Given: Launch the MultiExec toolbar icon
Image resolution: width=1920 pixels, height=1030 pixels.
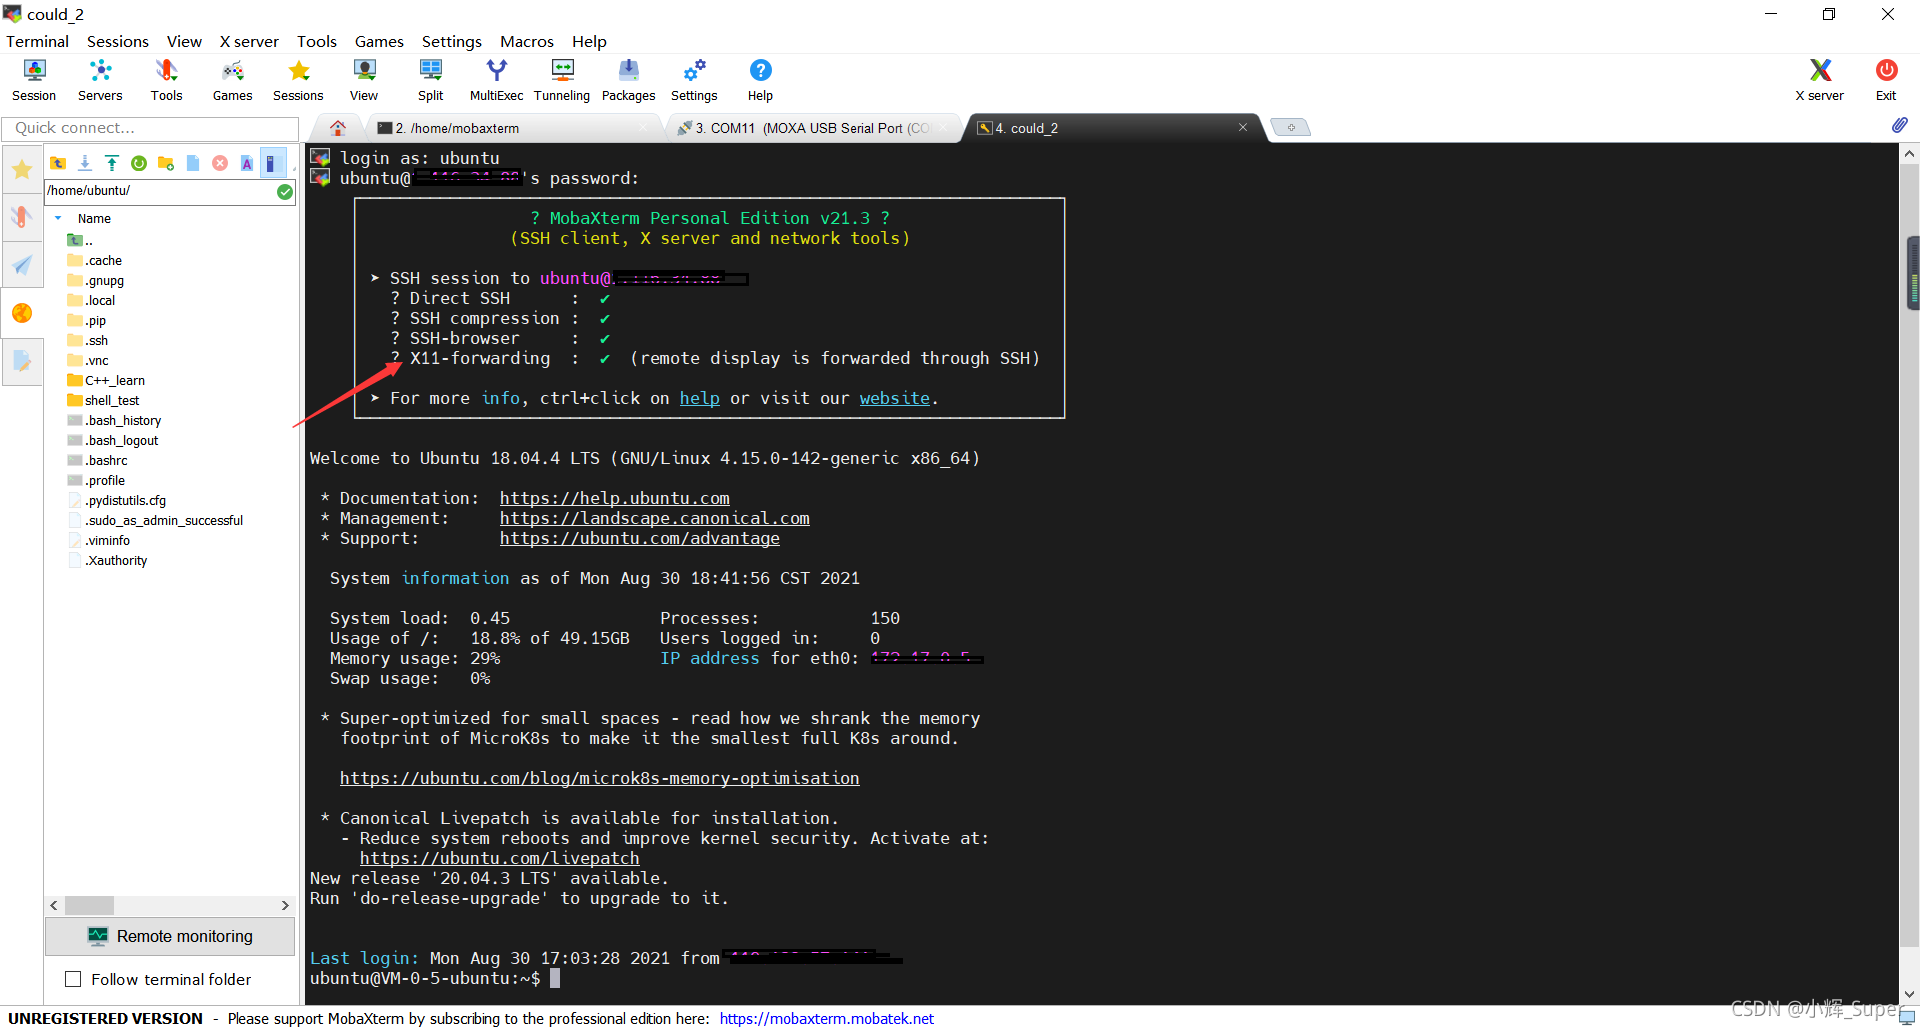Looking at the screenshot, I should pyautogui.click(x=496, y=80).
